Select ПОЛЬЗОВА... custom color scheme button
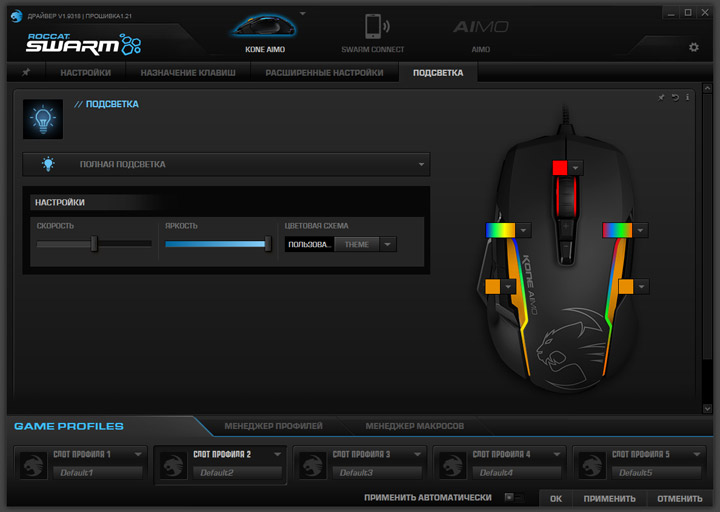720x512 pixels. [309, 244]
